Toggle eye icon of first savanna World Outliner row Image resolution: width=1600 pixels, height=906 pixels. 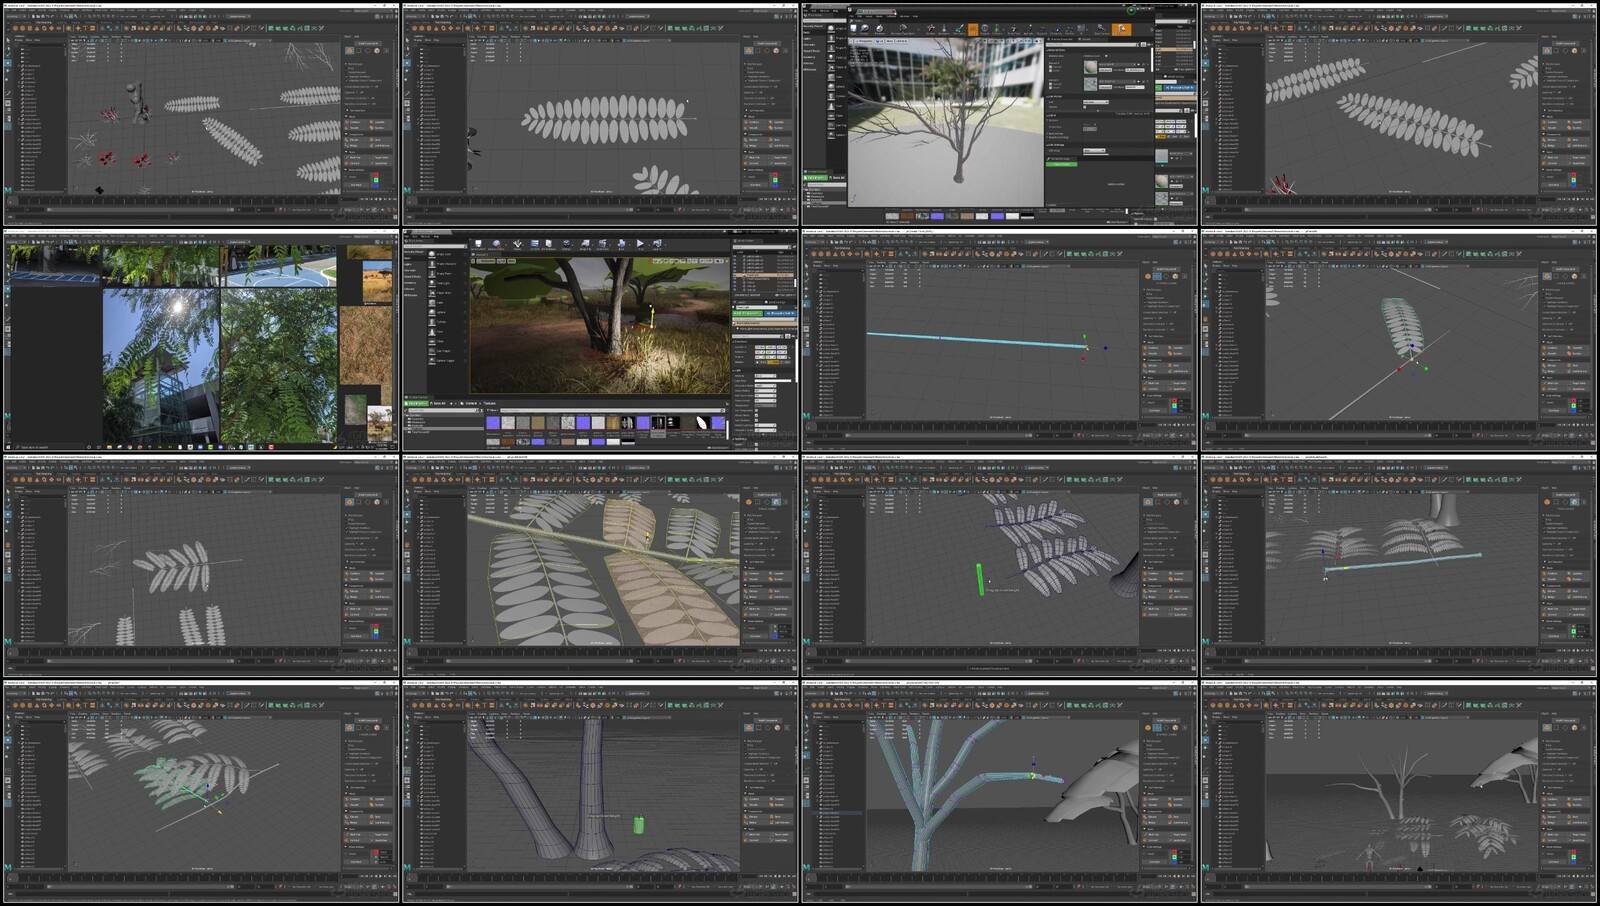click(x=737, y=258)
